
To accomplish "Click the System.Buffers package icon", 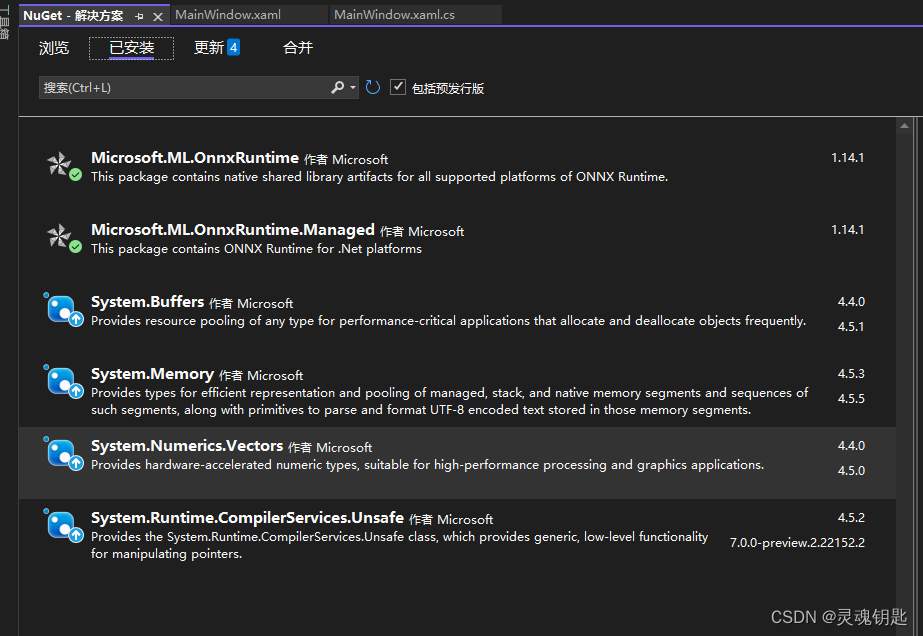I will [x=64, y=310].
